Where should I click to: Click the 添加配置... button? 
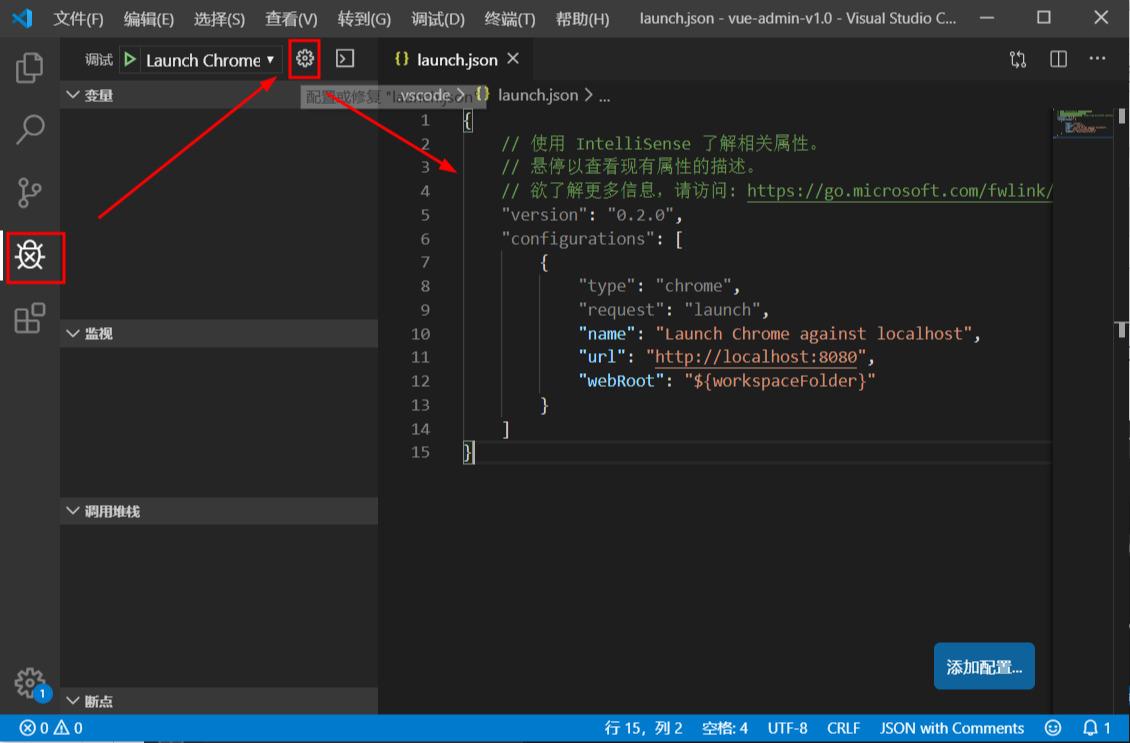tap(984, 667)
